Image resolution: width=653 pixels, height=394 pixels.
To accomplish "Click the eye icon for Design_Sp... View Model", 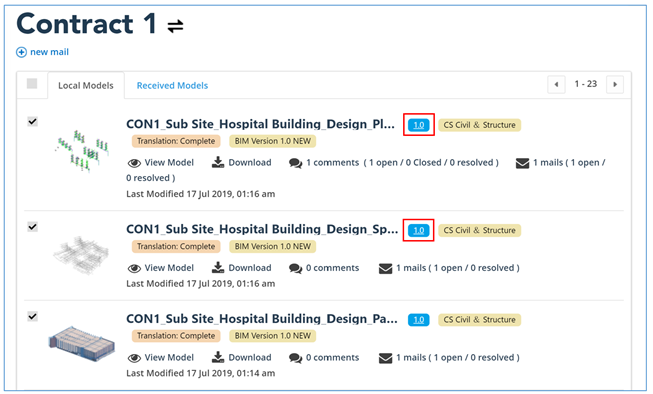I will coord(134,269).
